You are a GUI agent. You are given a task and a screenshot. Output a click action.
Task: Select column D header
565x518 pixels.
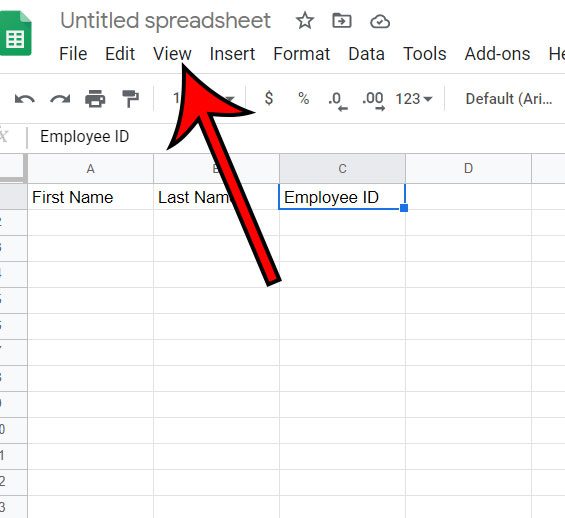pos(468,168)
